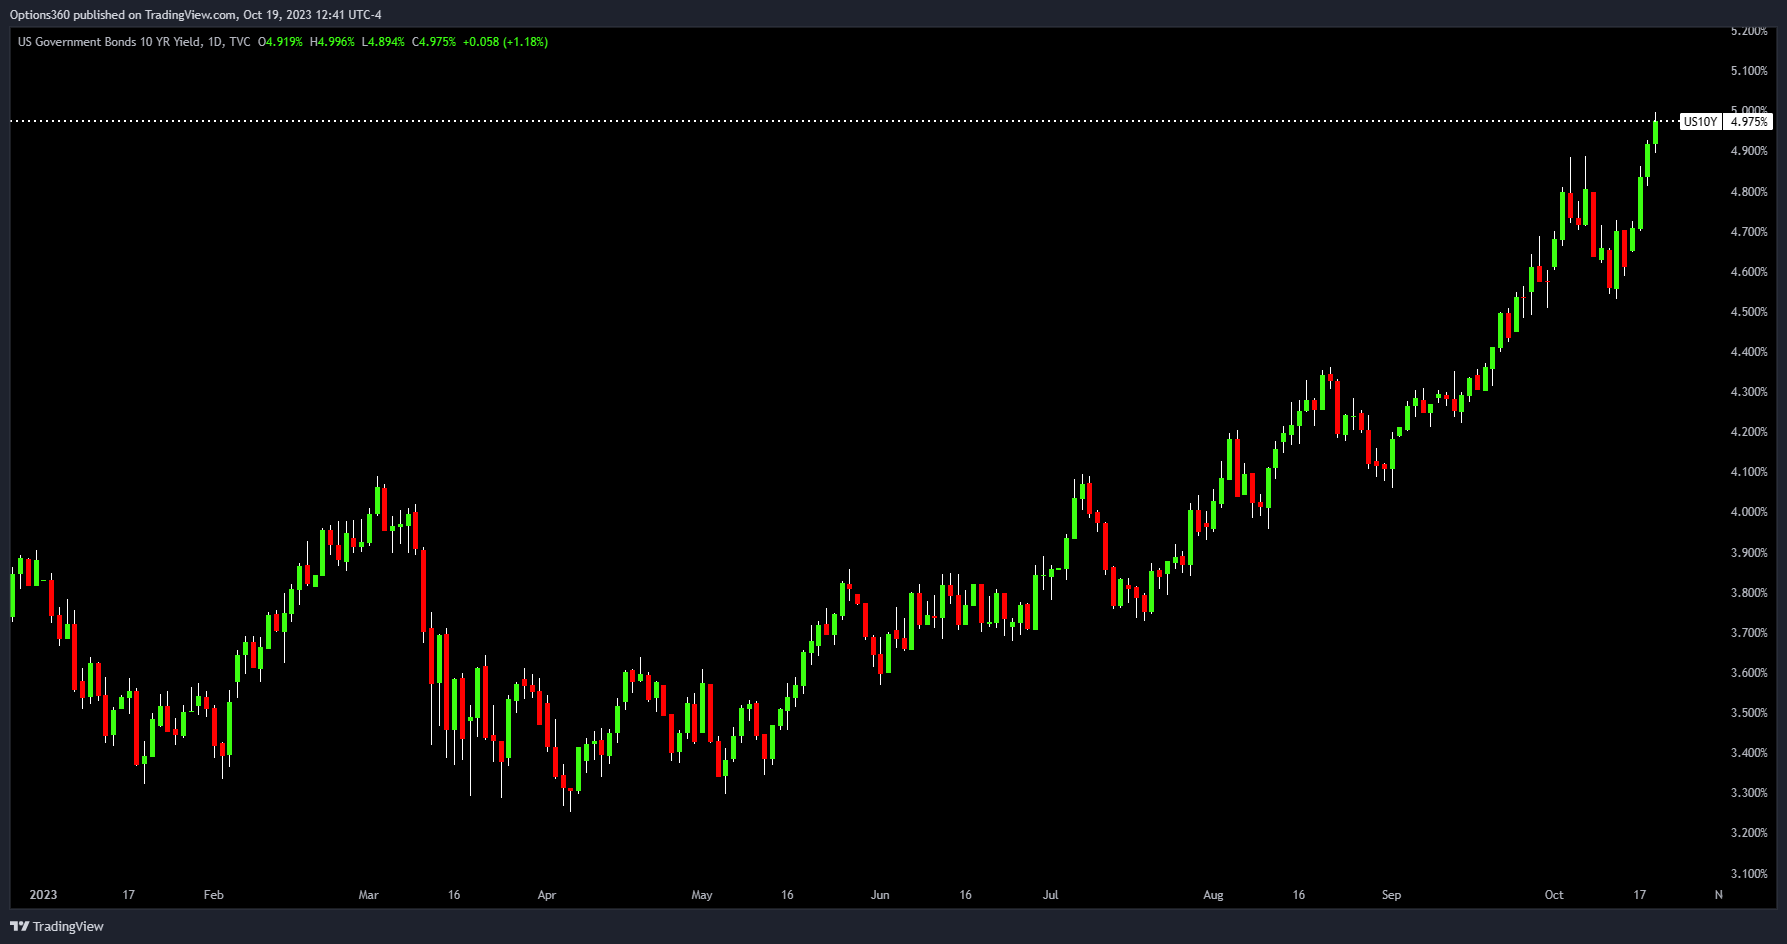Click the TVC source label
This screenshot has width=1787, height=944.
[x=240, y=42]
